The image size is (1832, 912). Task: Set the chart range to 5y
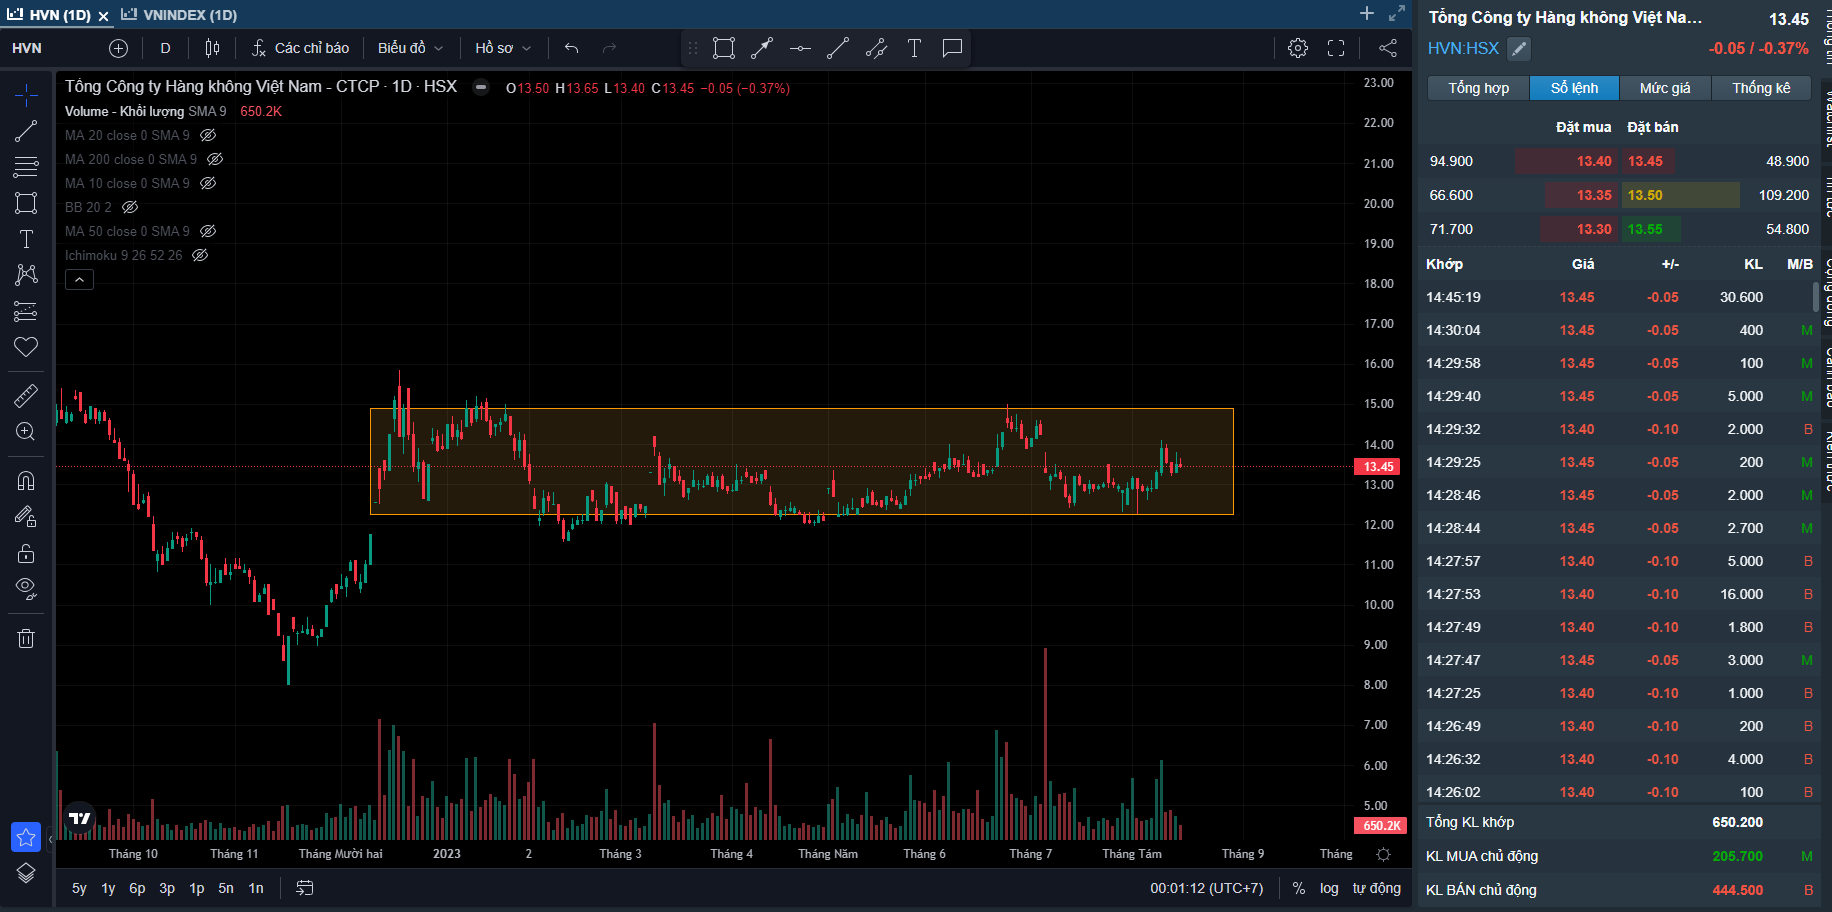[79, 888]
